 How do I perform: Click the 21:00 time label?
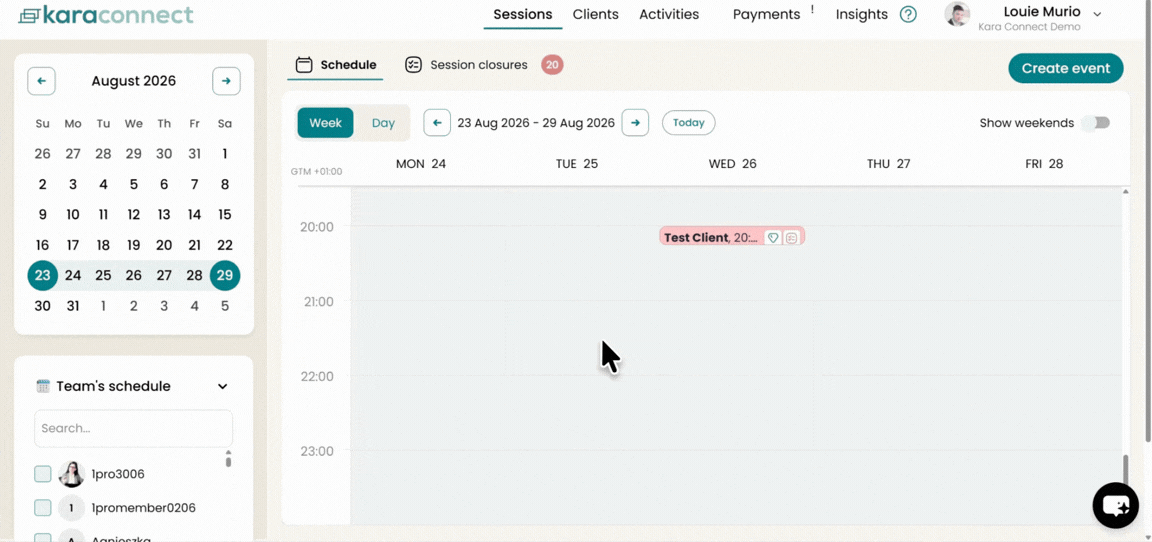pyautogui.click(x=317, y=302)
